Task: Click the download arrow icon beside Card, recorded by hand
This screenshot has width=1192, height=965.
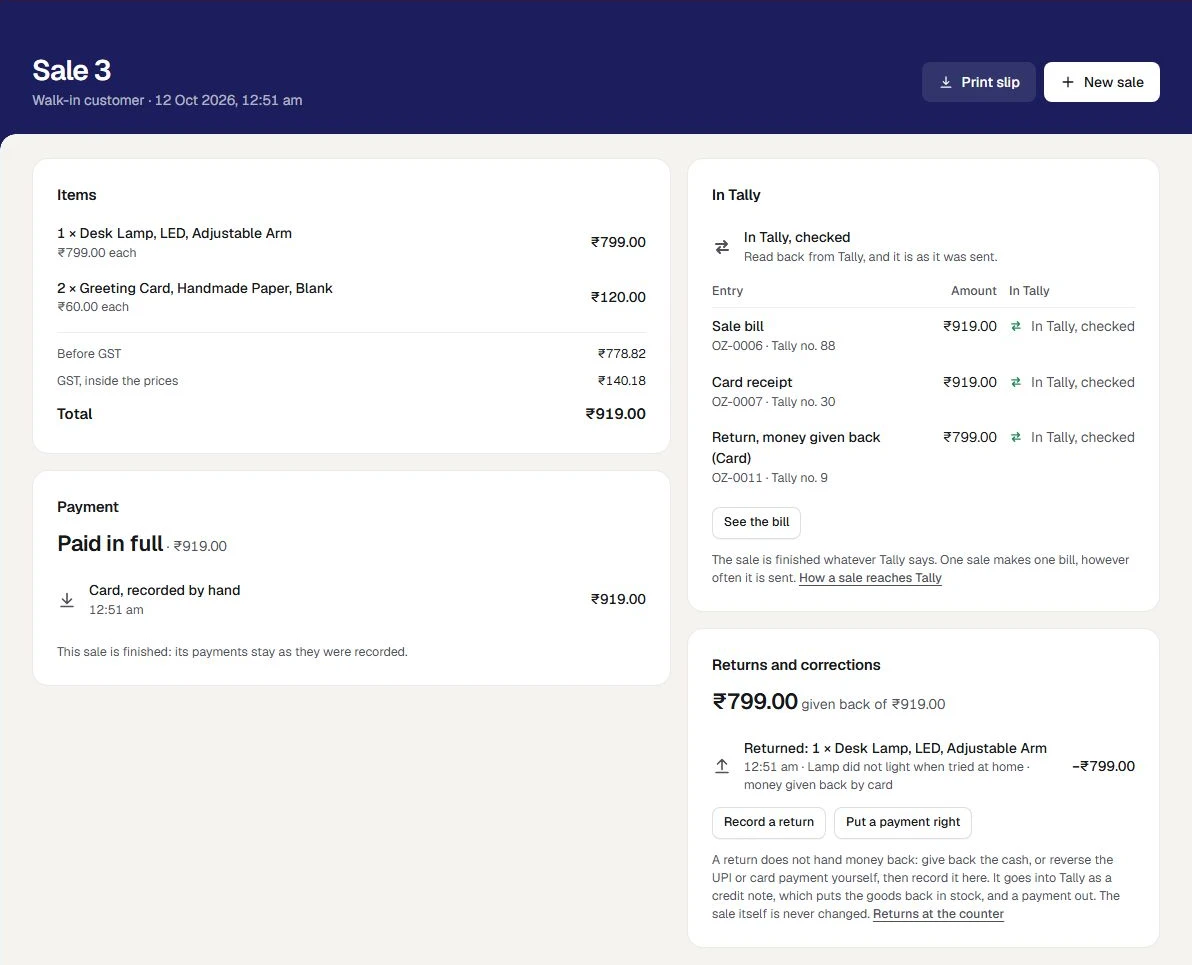Action: click(x=67, y=600)
